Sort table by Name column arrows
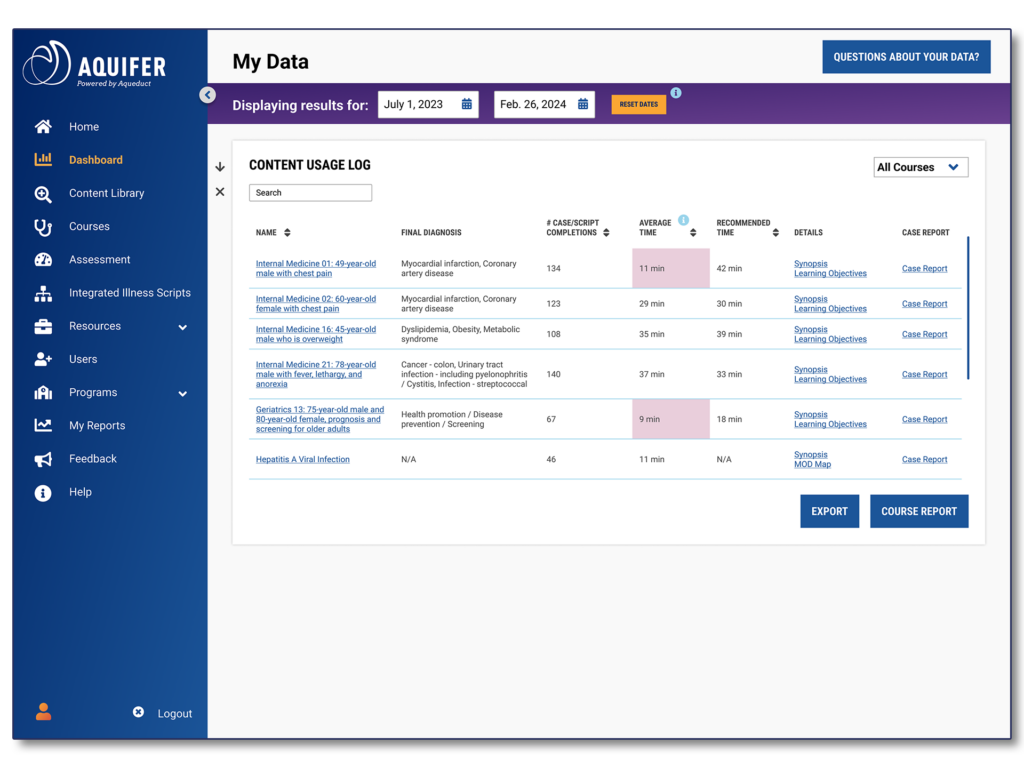1024x768 pixels. [287, 233]
